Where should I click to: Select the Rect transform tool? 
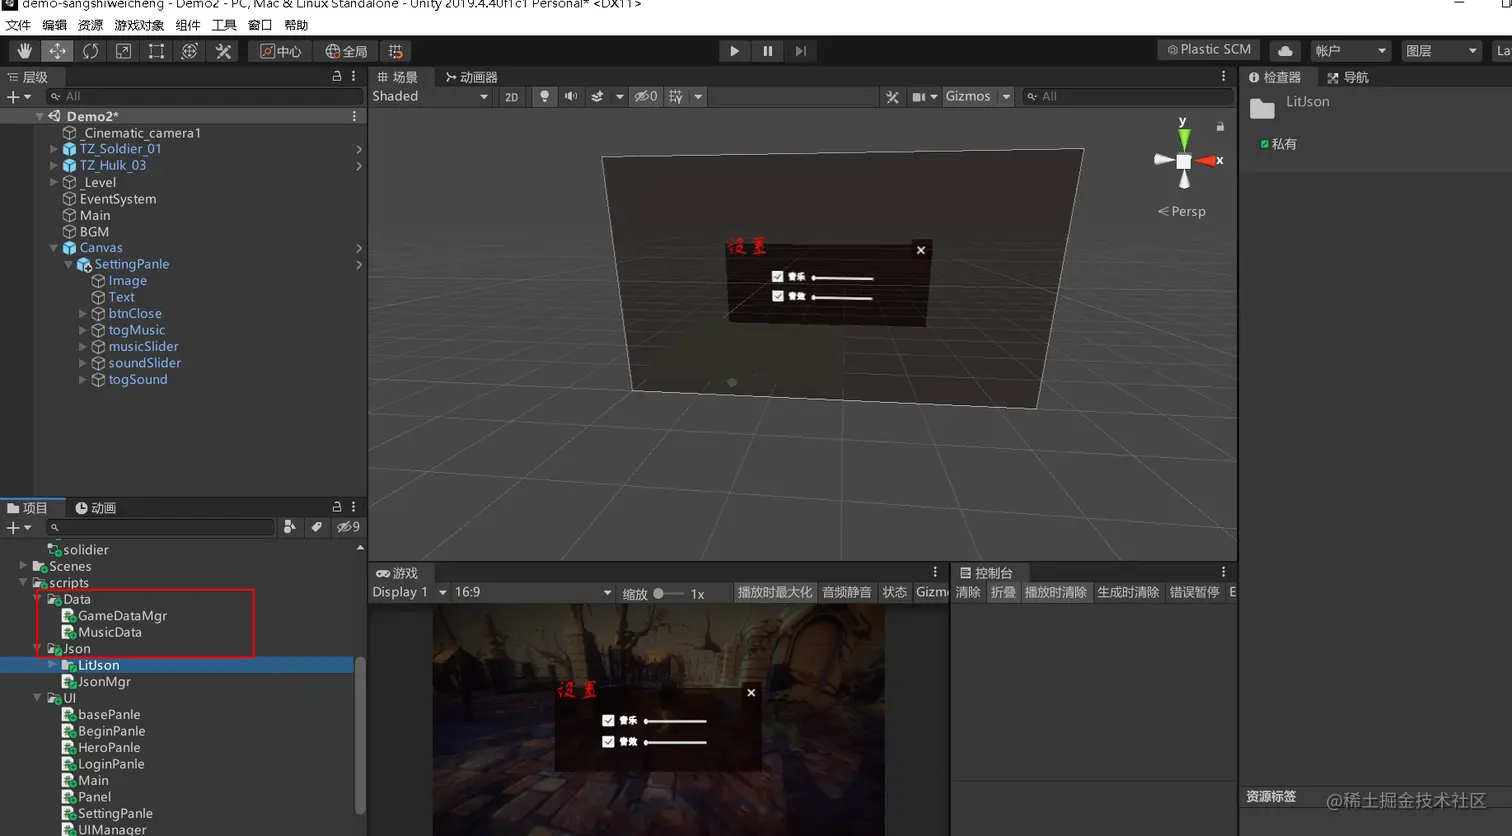pos(156,51)
